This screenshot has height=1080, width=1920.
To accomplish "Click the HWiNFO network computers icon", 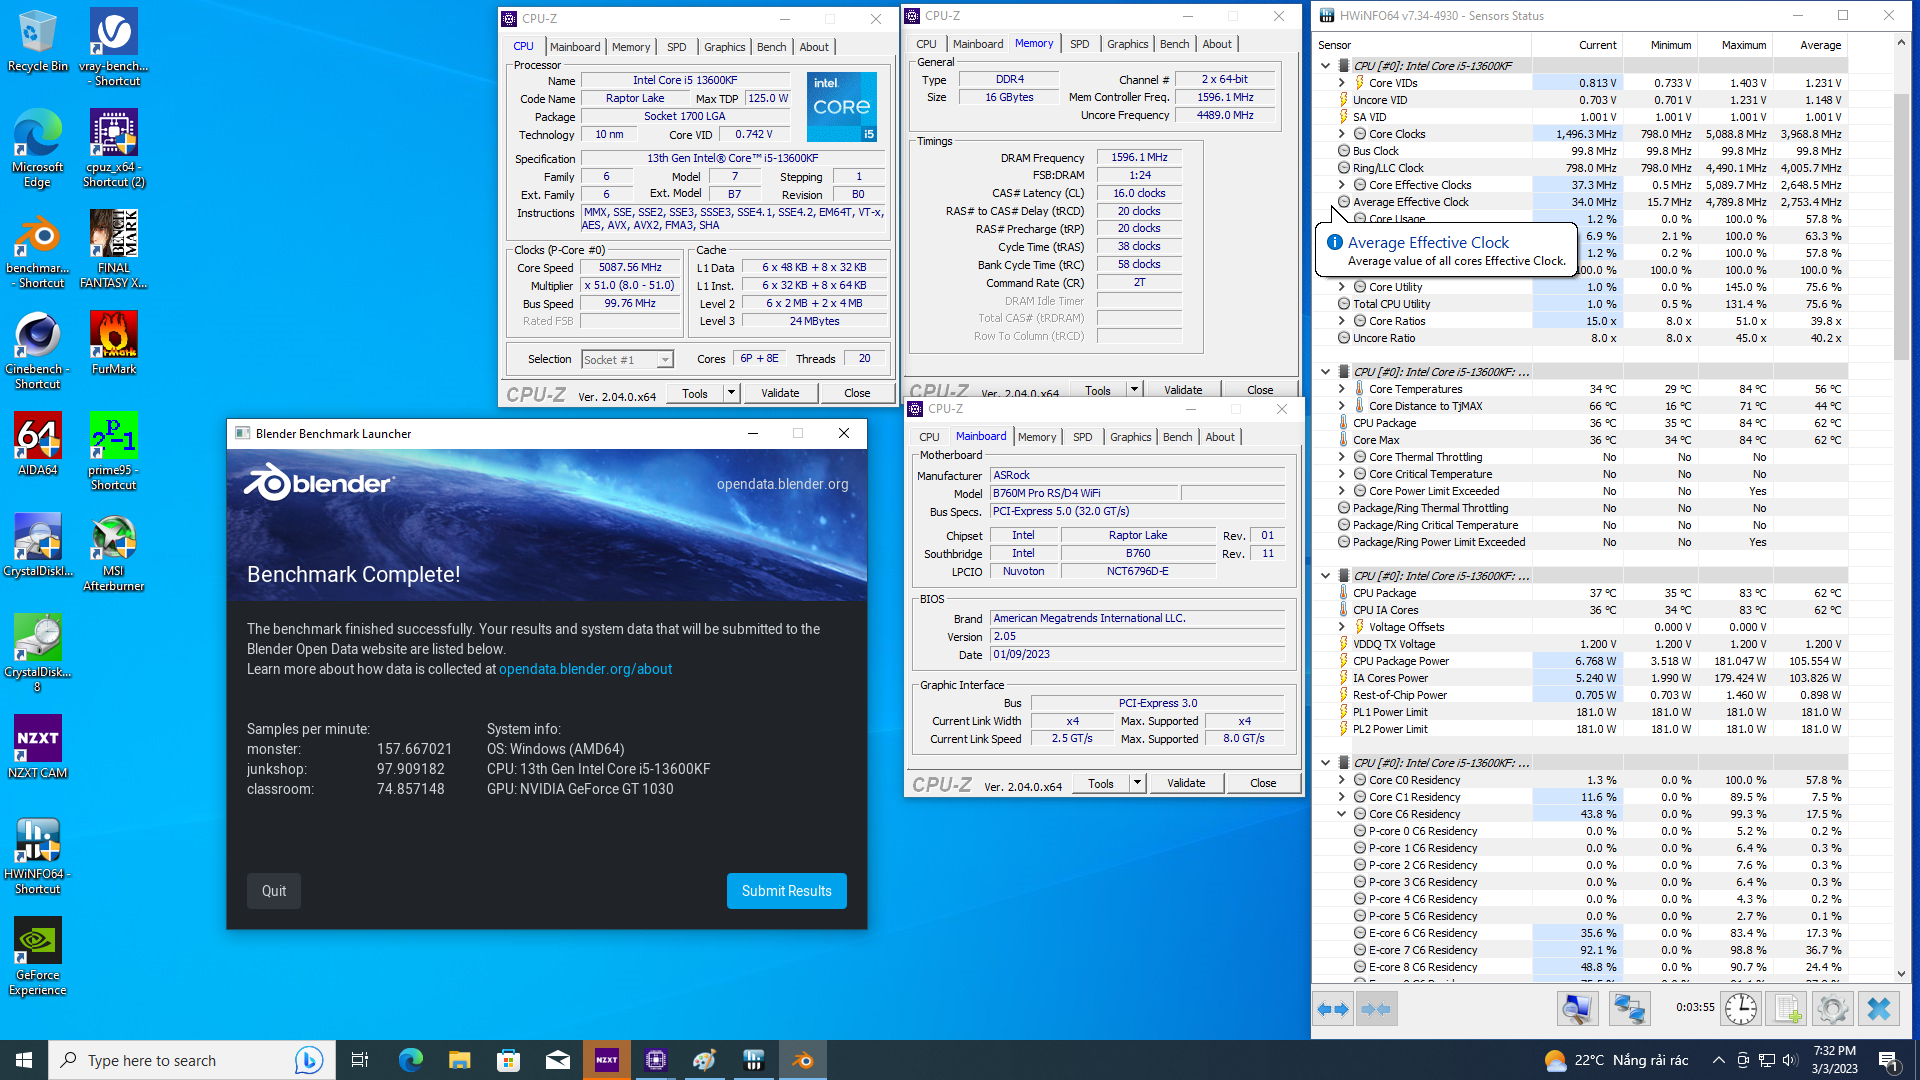I will pos(1629,1009).
